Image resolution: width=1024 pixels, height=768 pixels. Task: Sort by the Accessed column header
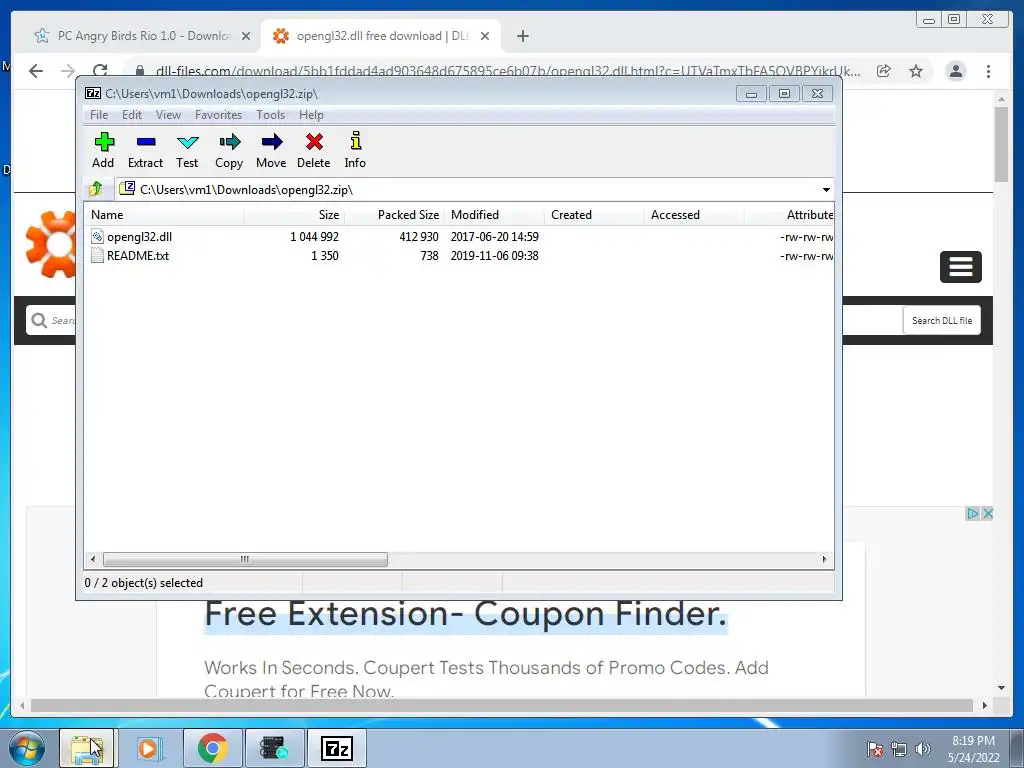pos(694,215)
